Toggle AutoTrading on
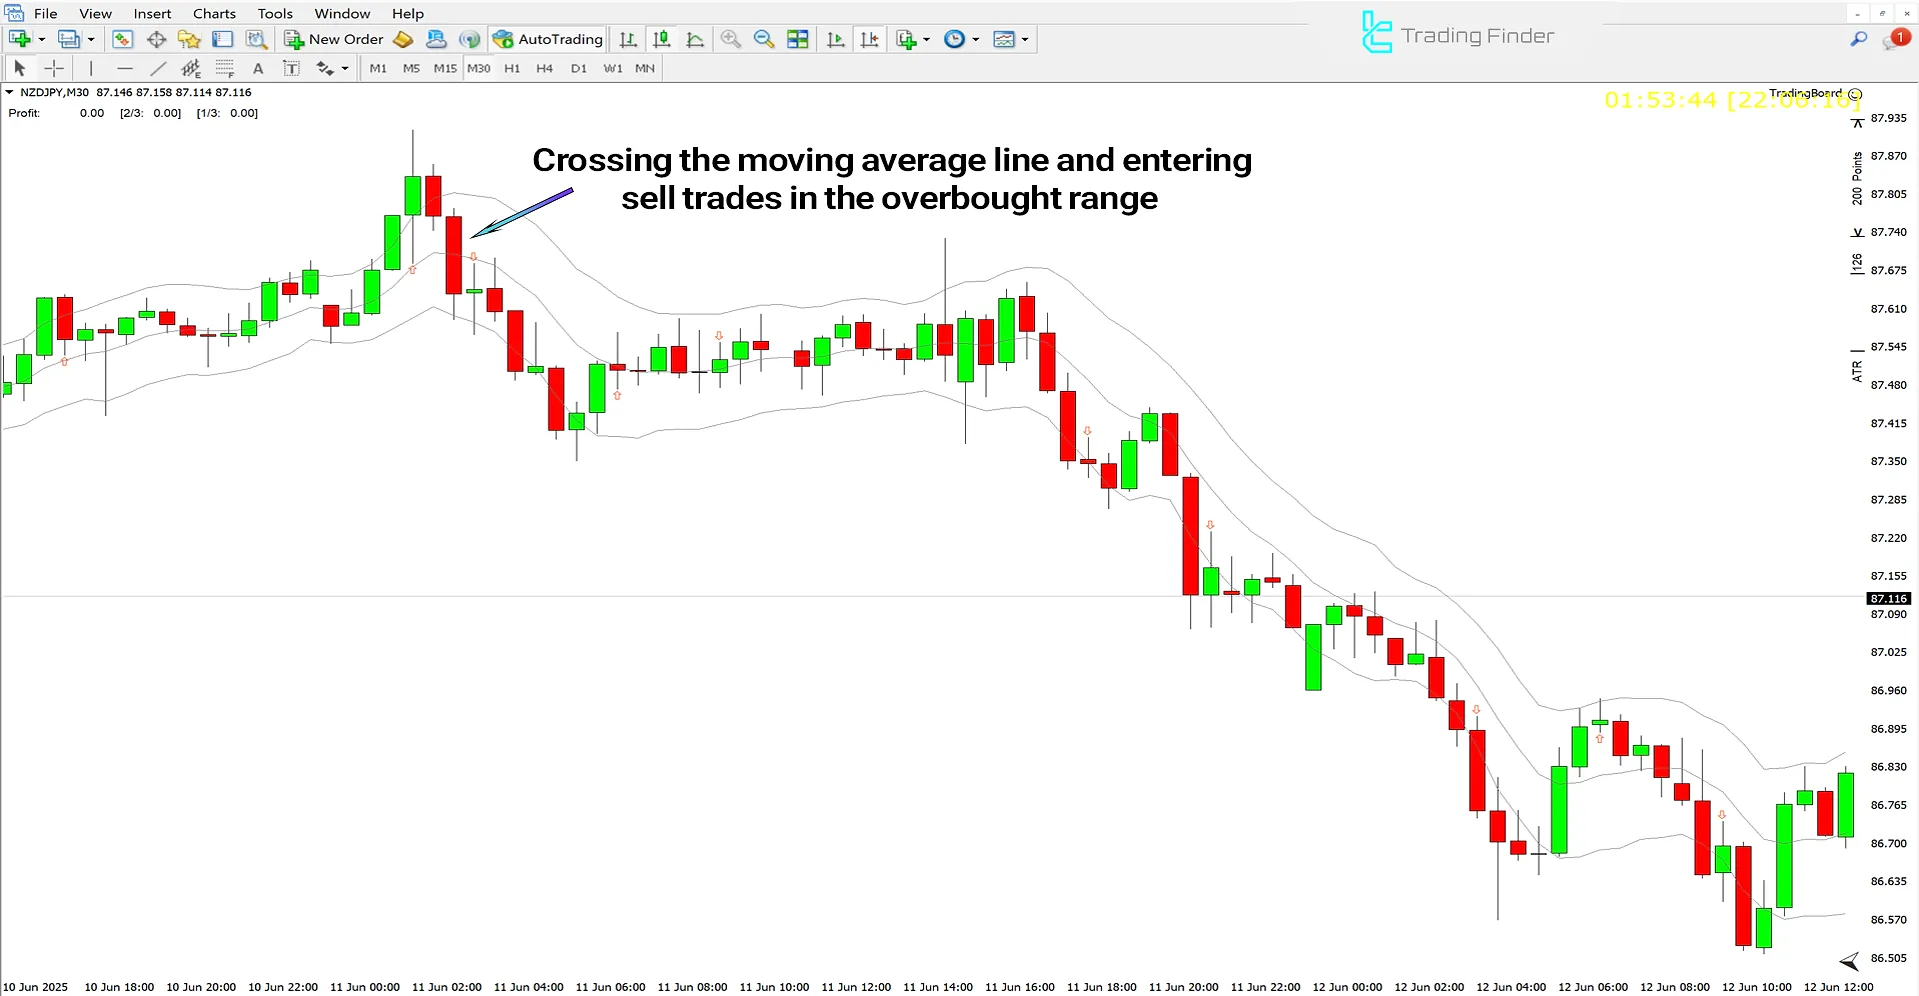The image size is (1919, 996). click(548, 39)
